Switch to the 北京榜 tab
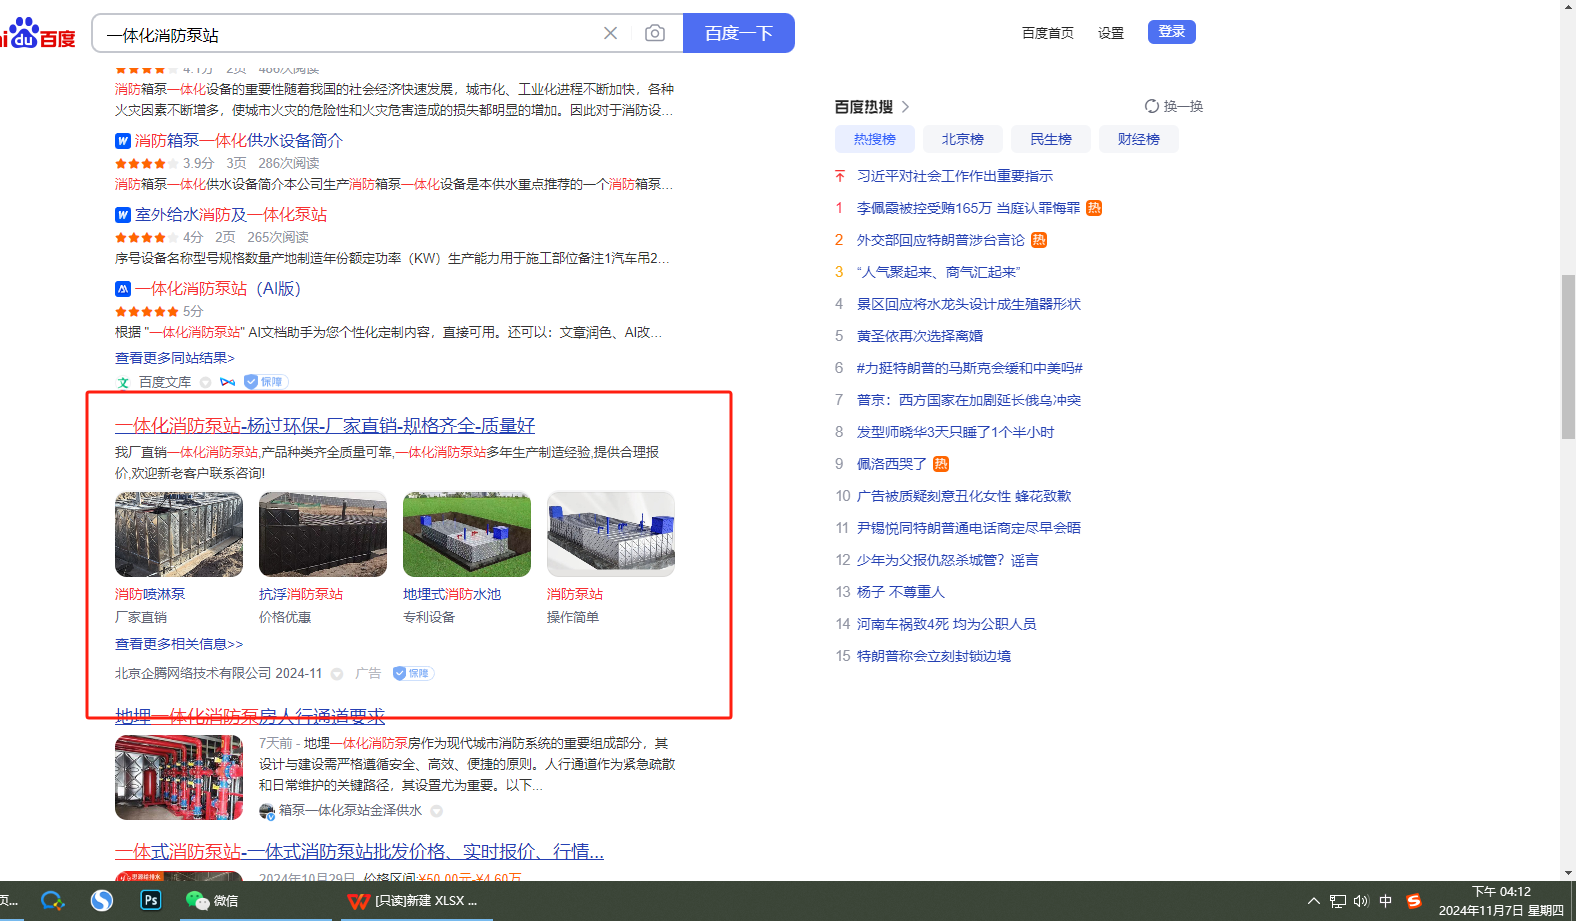 (962, 139)
